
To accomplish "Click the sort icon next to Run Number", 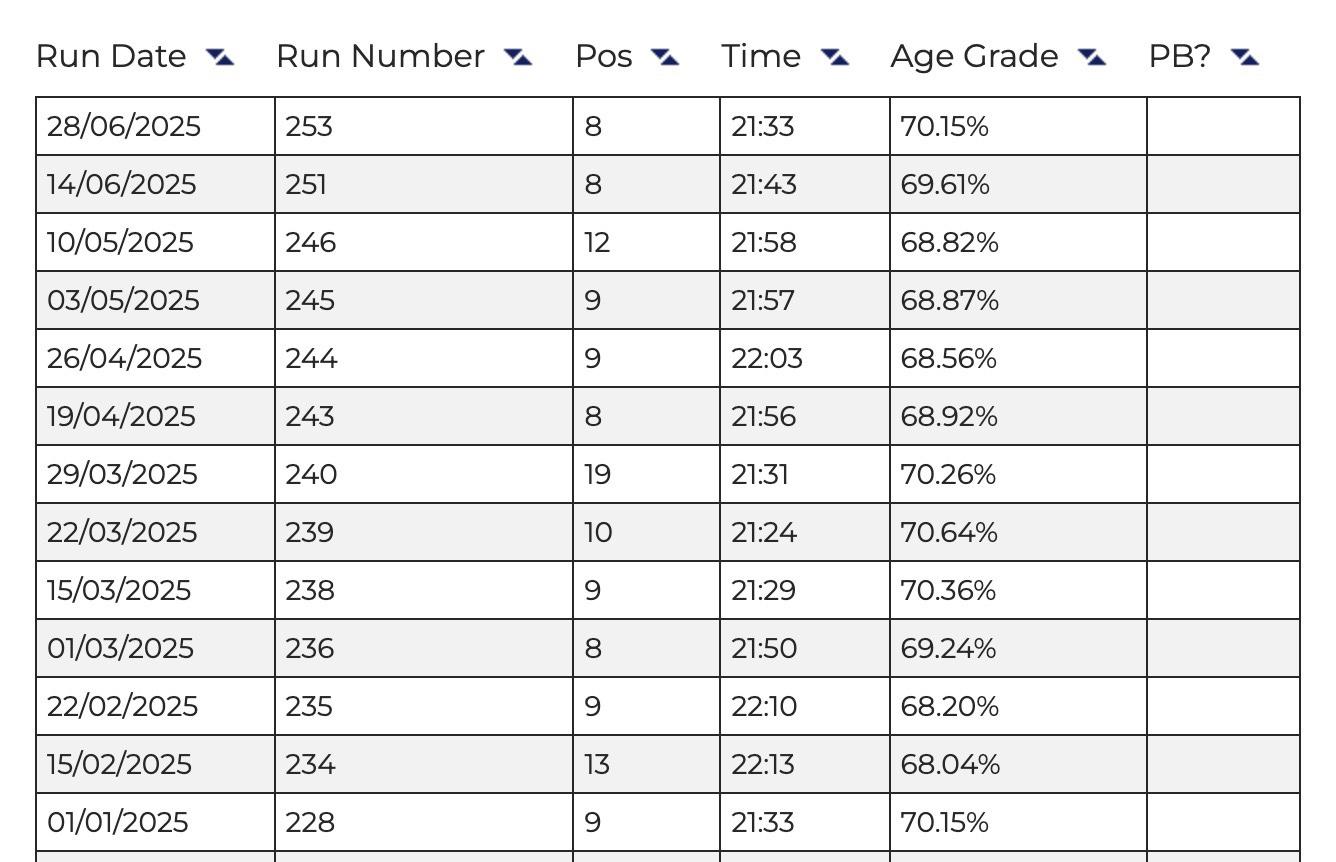I will (518, 58).
